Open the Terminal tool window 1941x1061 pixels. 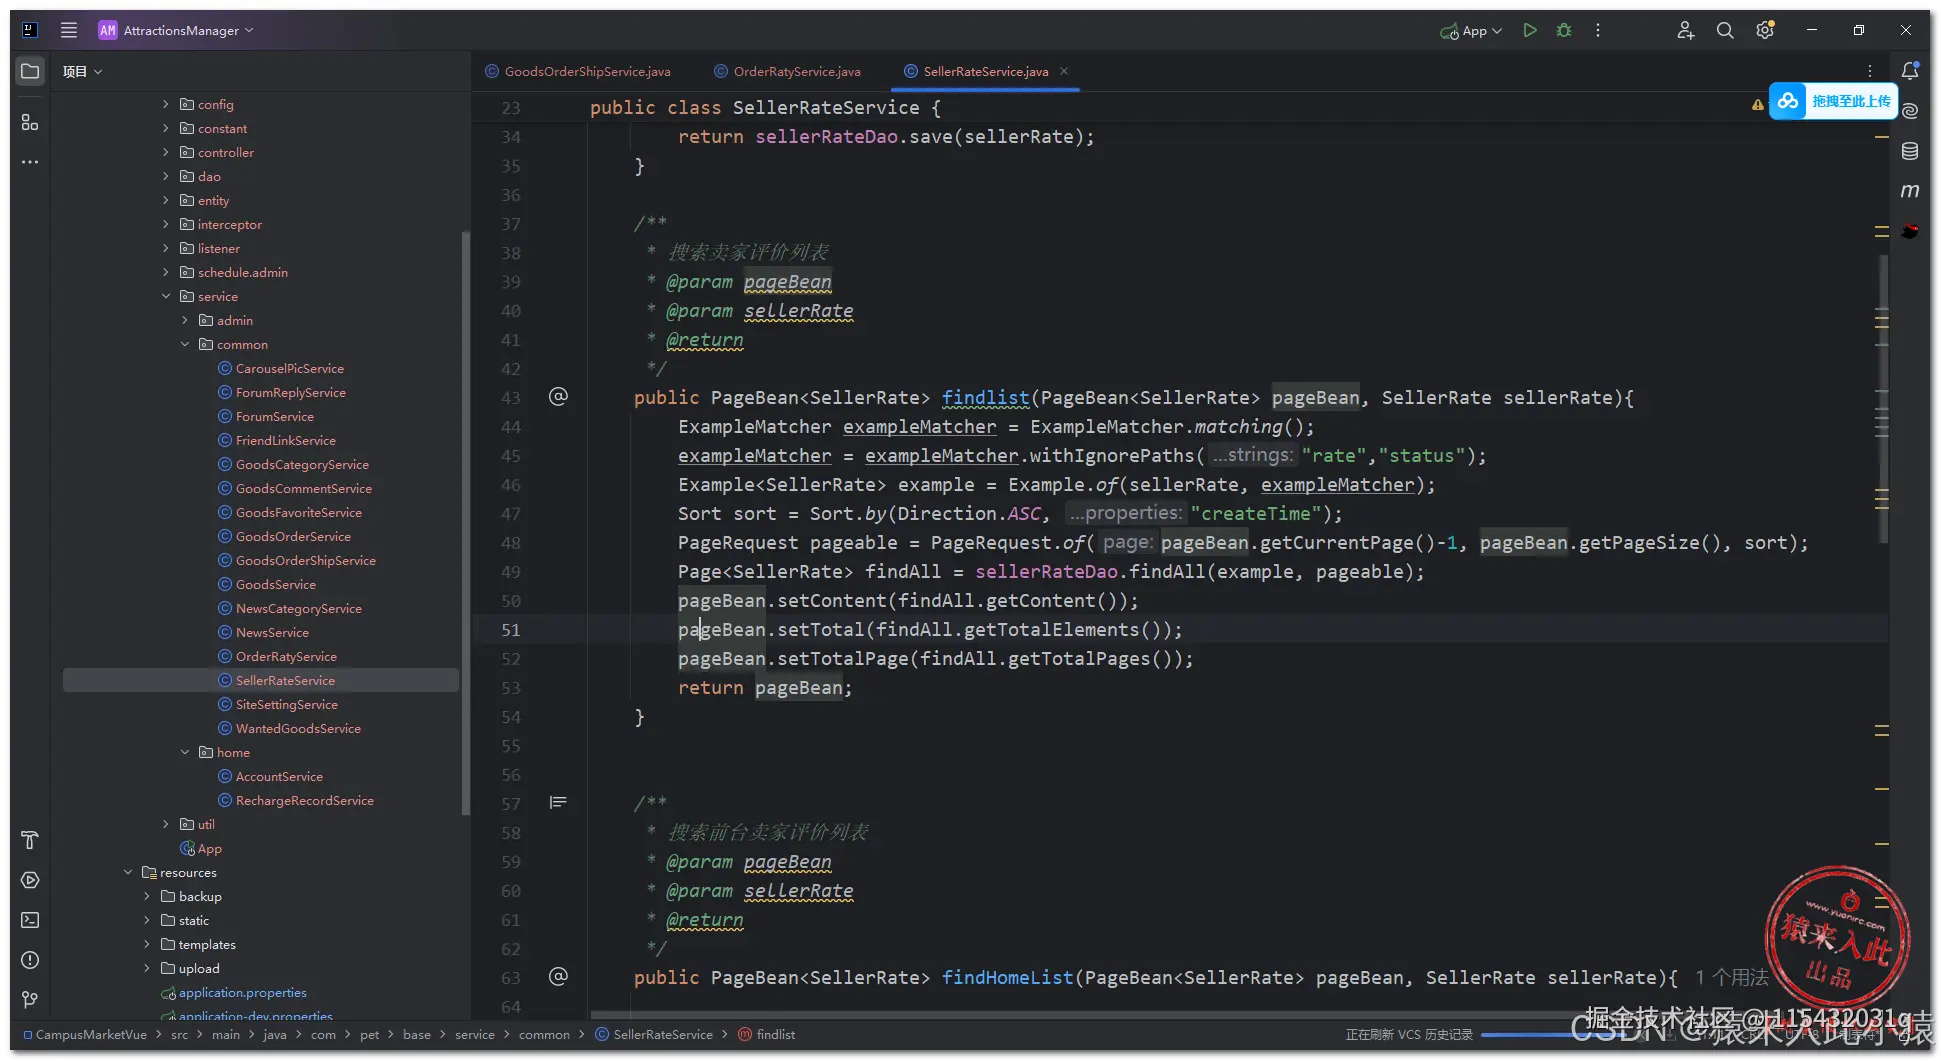pyautogui.click(x=30, y=920)
